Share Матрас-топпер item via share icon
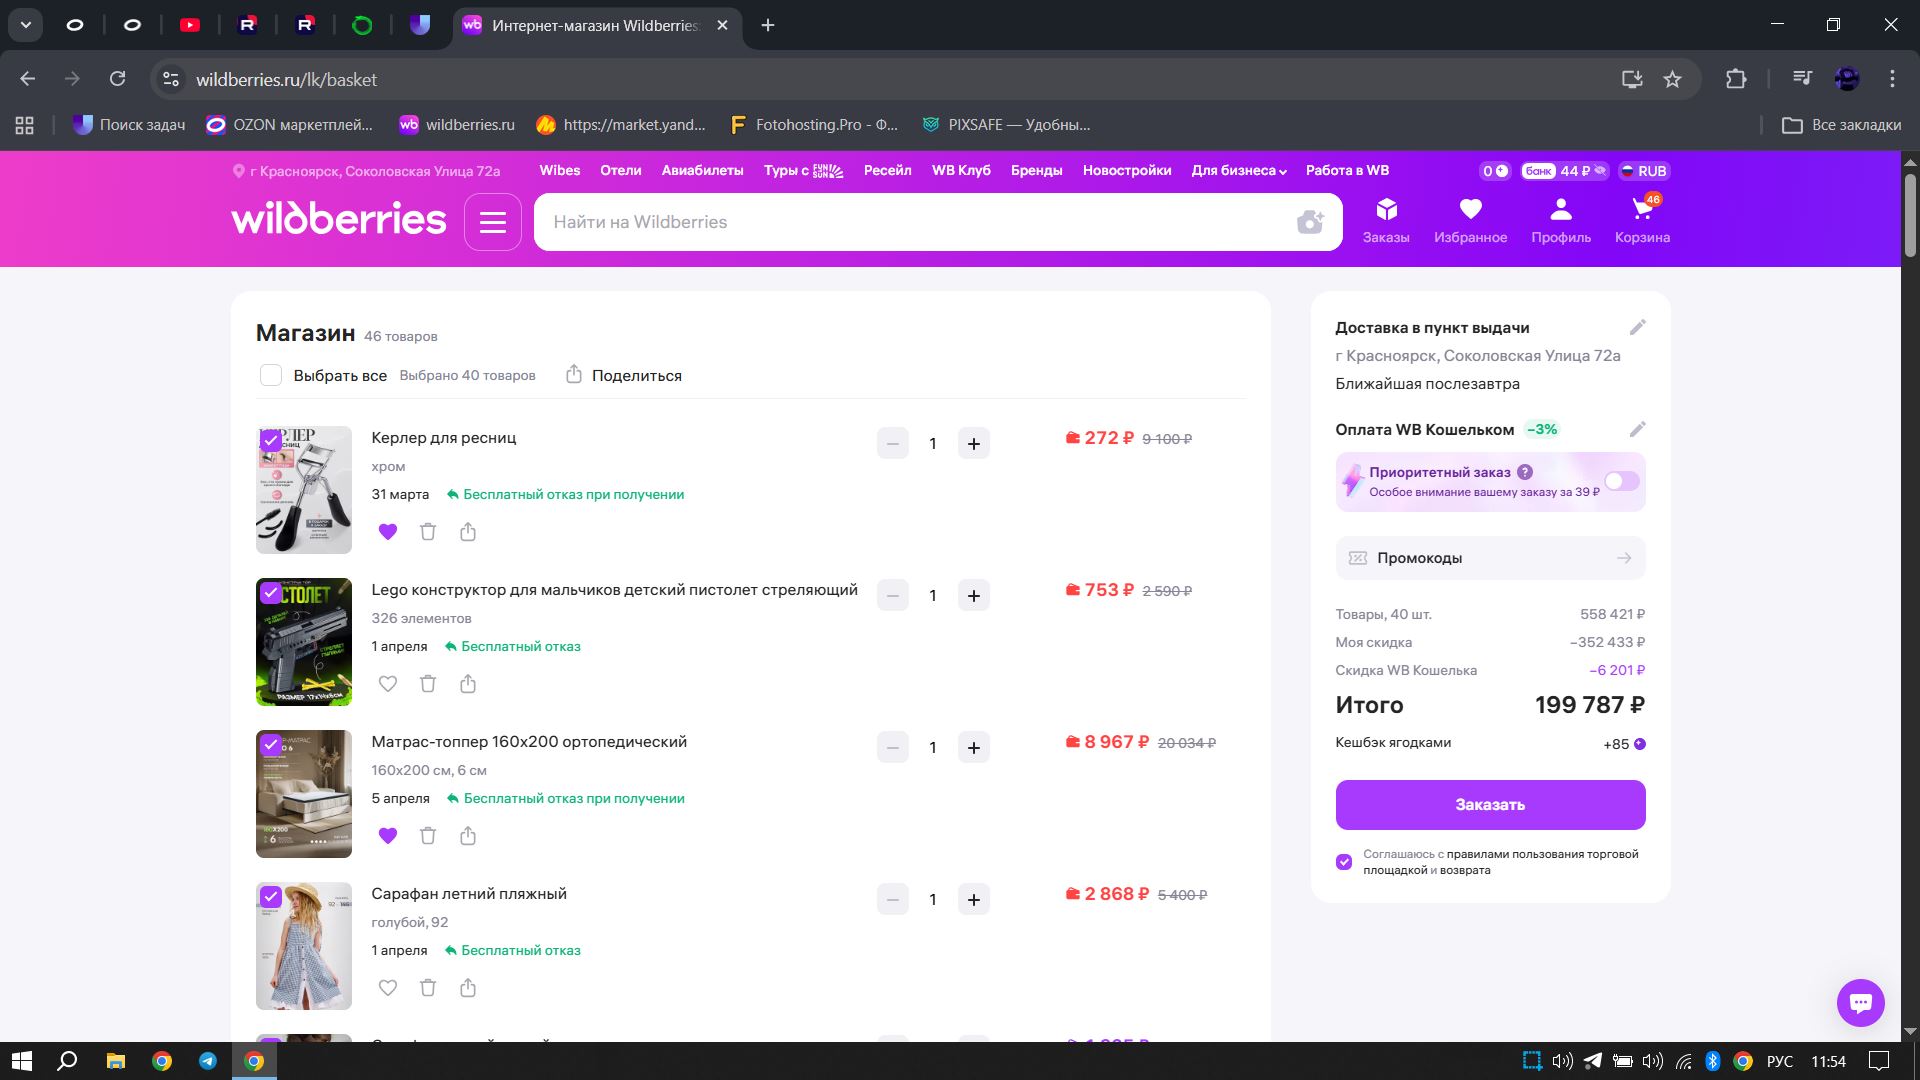This screenshot has width=1920, height=1080. coord(468,836)
